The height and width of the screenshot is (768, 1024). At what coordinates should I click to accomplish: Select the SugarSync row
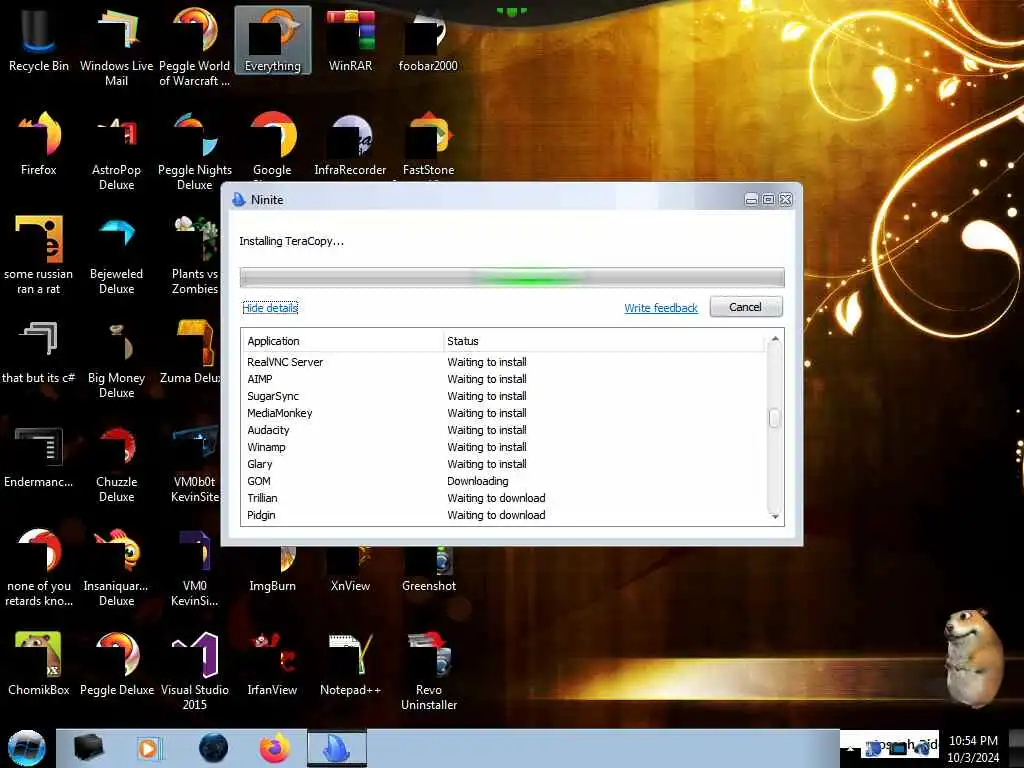(505, 396)
